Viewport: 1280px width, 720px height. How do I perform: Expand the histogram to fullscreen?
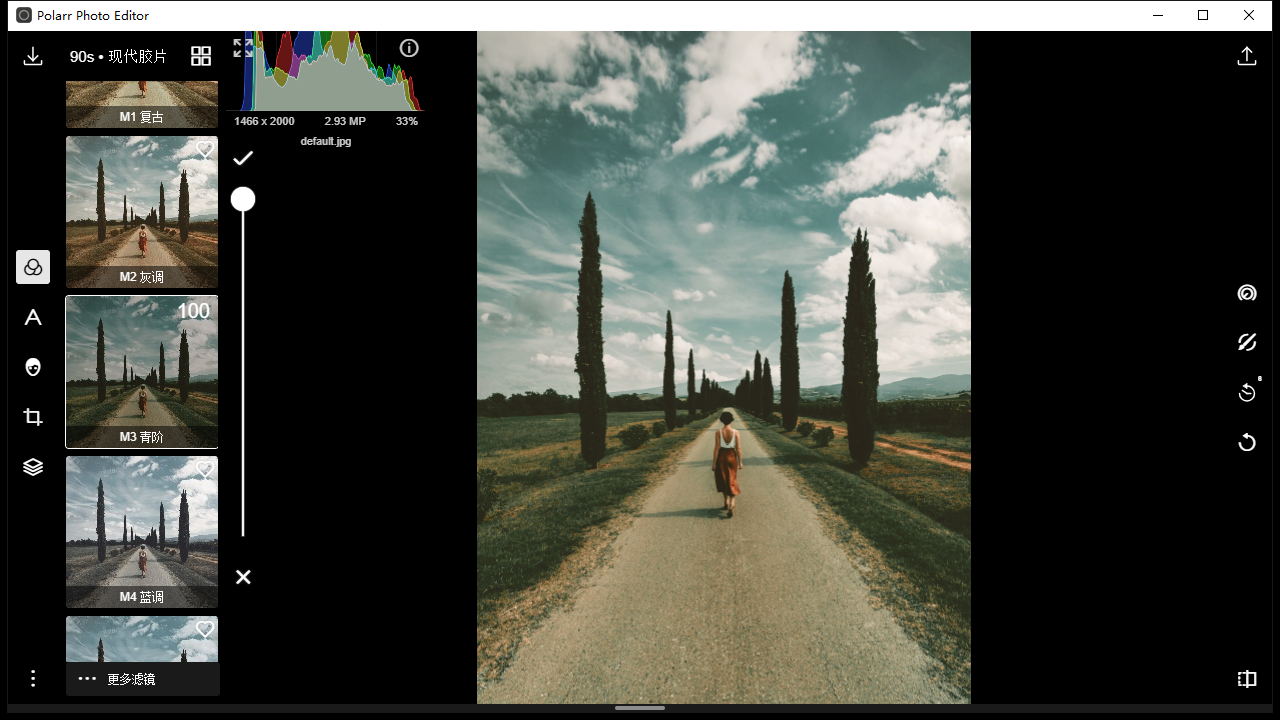pos(243,47)
